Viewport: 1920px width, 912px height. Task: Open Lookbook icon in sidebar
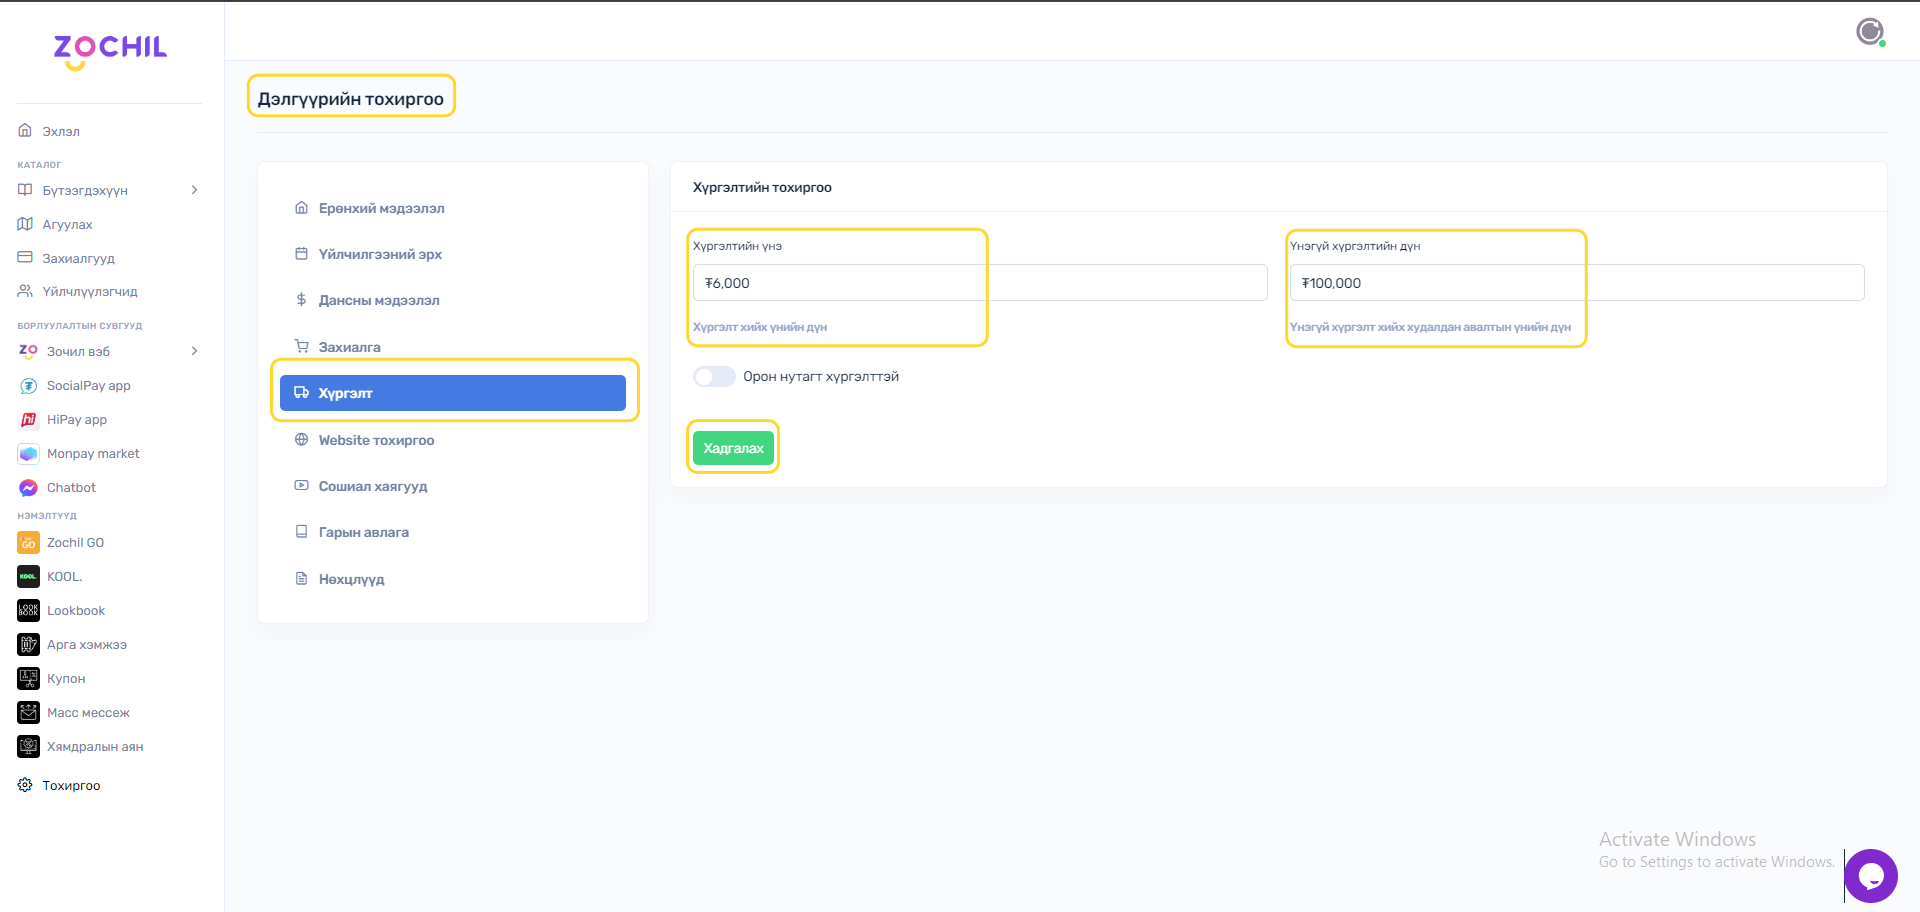tap(28, 611)
